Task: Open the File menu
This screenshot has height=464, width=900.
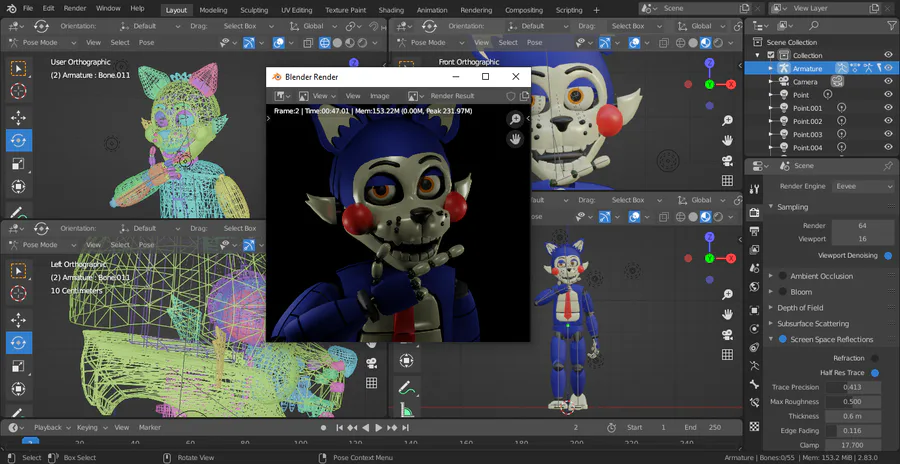Action: click(28, 9)
